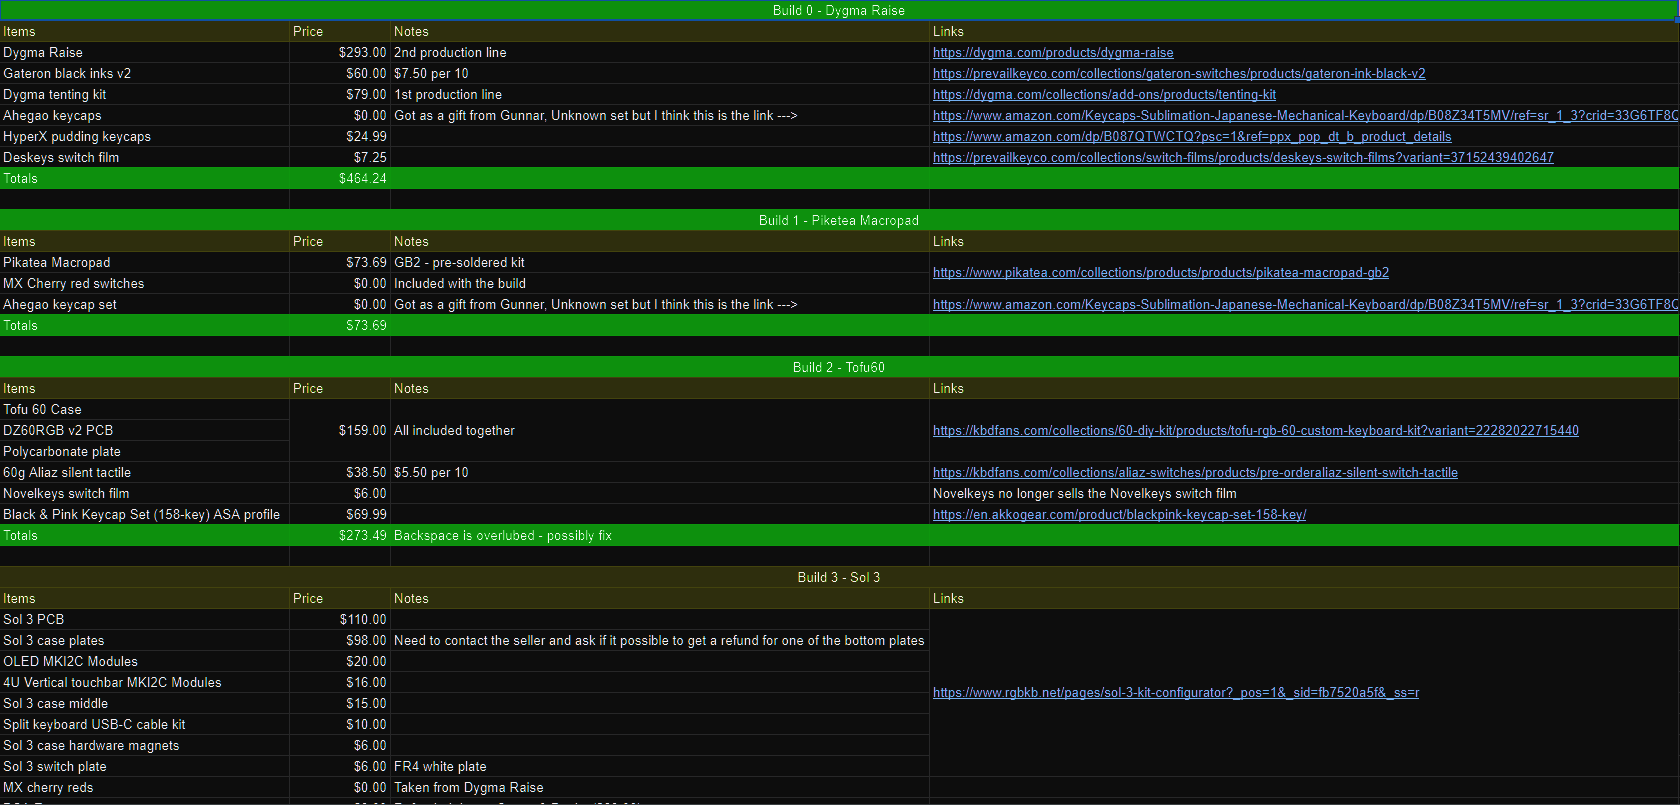Select the 'Gateron black inks v2' cell
This screenshot has height=805, width=1680.
[145, 74]
